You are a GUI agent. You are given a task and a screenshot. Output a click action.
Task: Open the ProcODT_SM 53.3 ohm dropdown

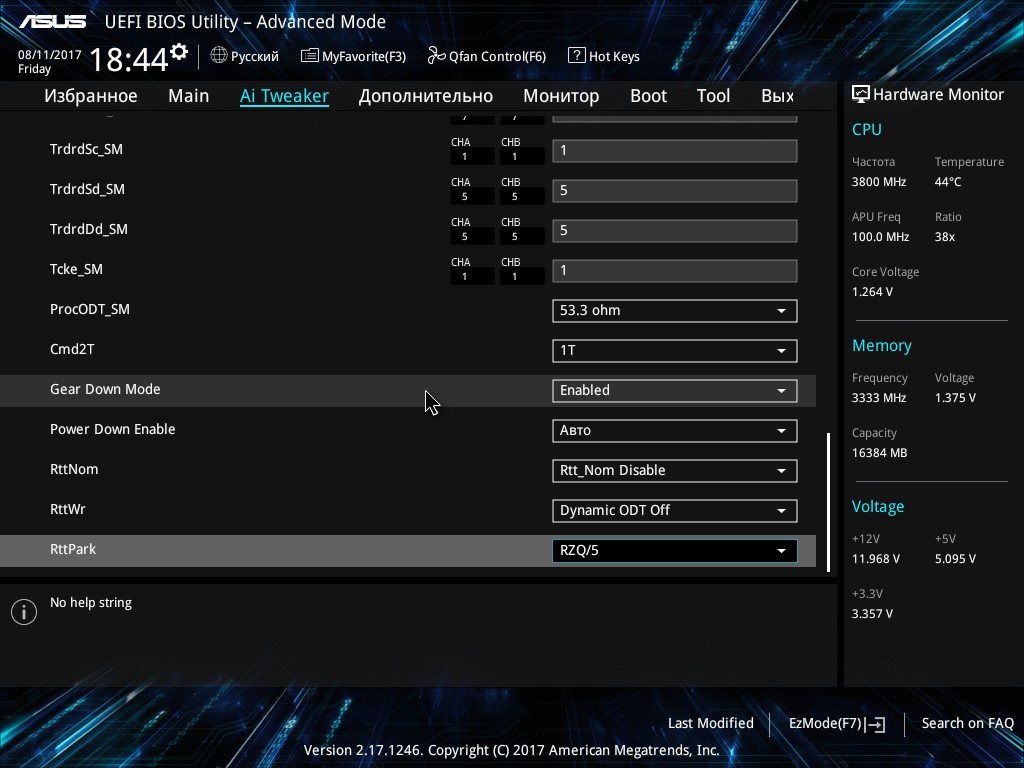click(675, 311)
